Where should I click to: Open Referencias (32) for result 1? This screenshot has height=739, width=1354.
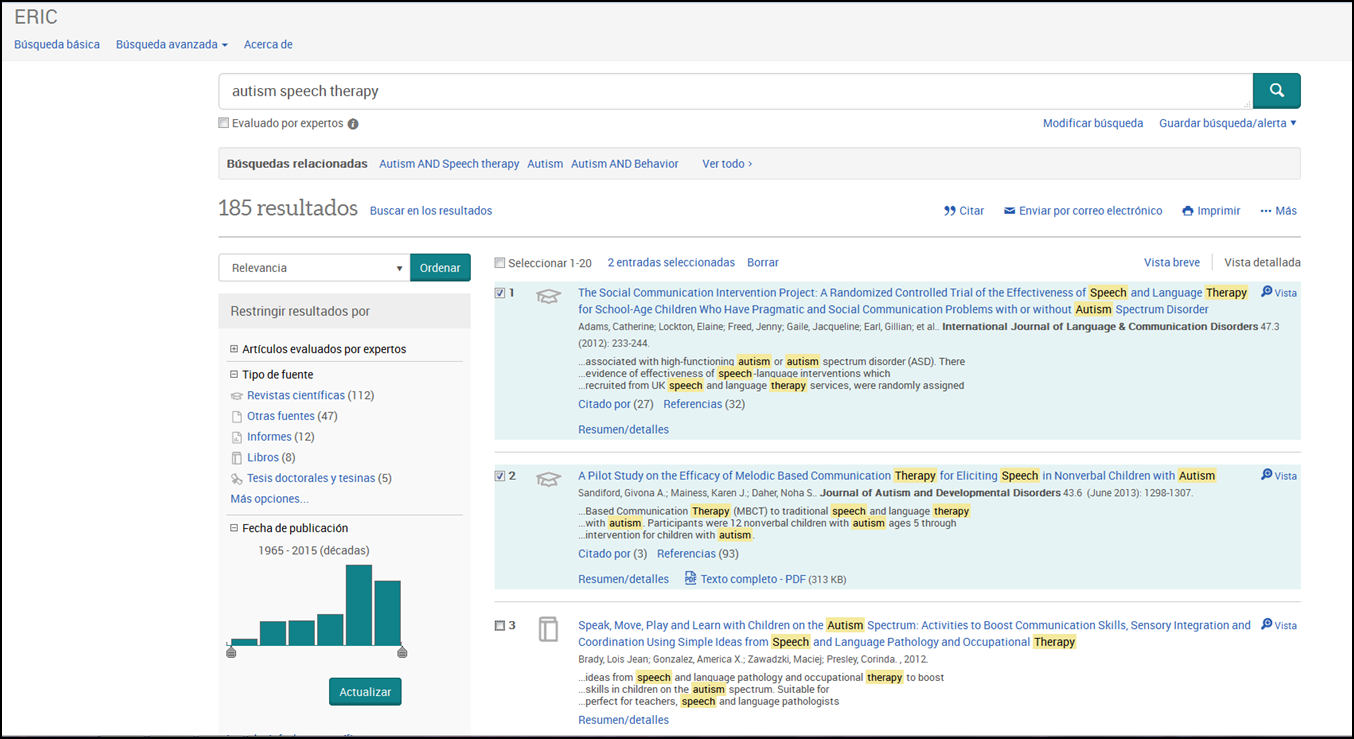pos(704,404)
